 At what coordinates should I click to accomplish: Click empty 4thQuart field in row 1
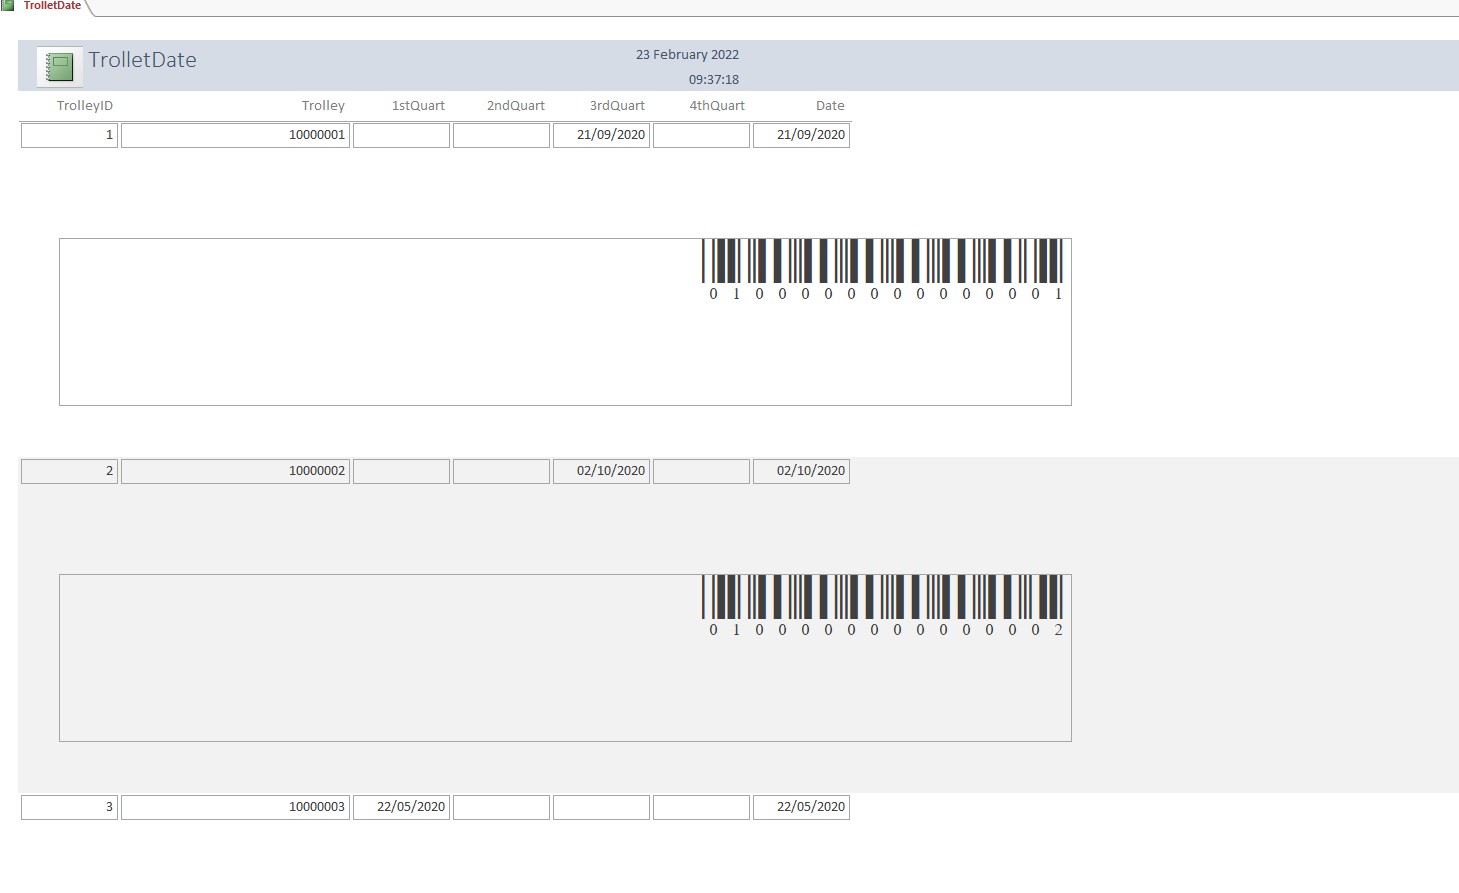pyautogui.click(x=701, y=135)
